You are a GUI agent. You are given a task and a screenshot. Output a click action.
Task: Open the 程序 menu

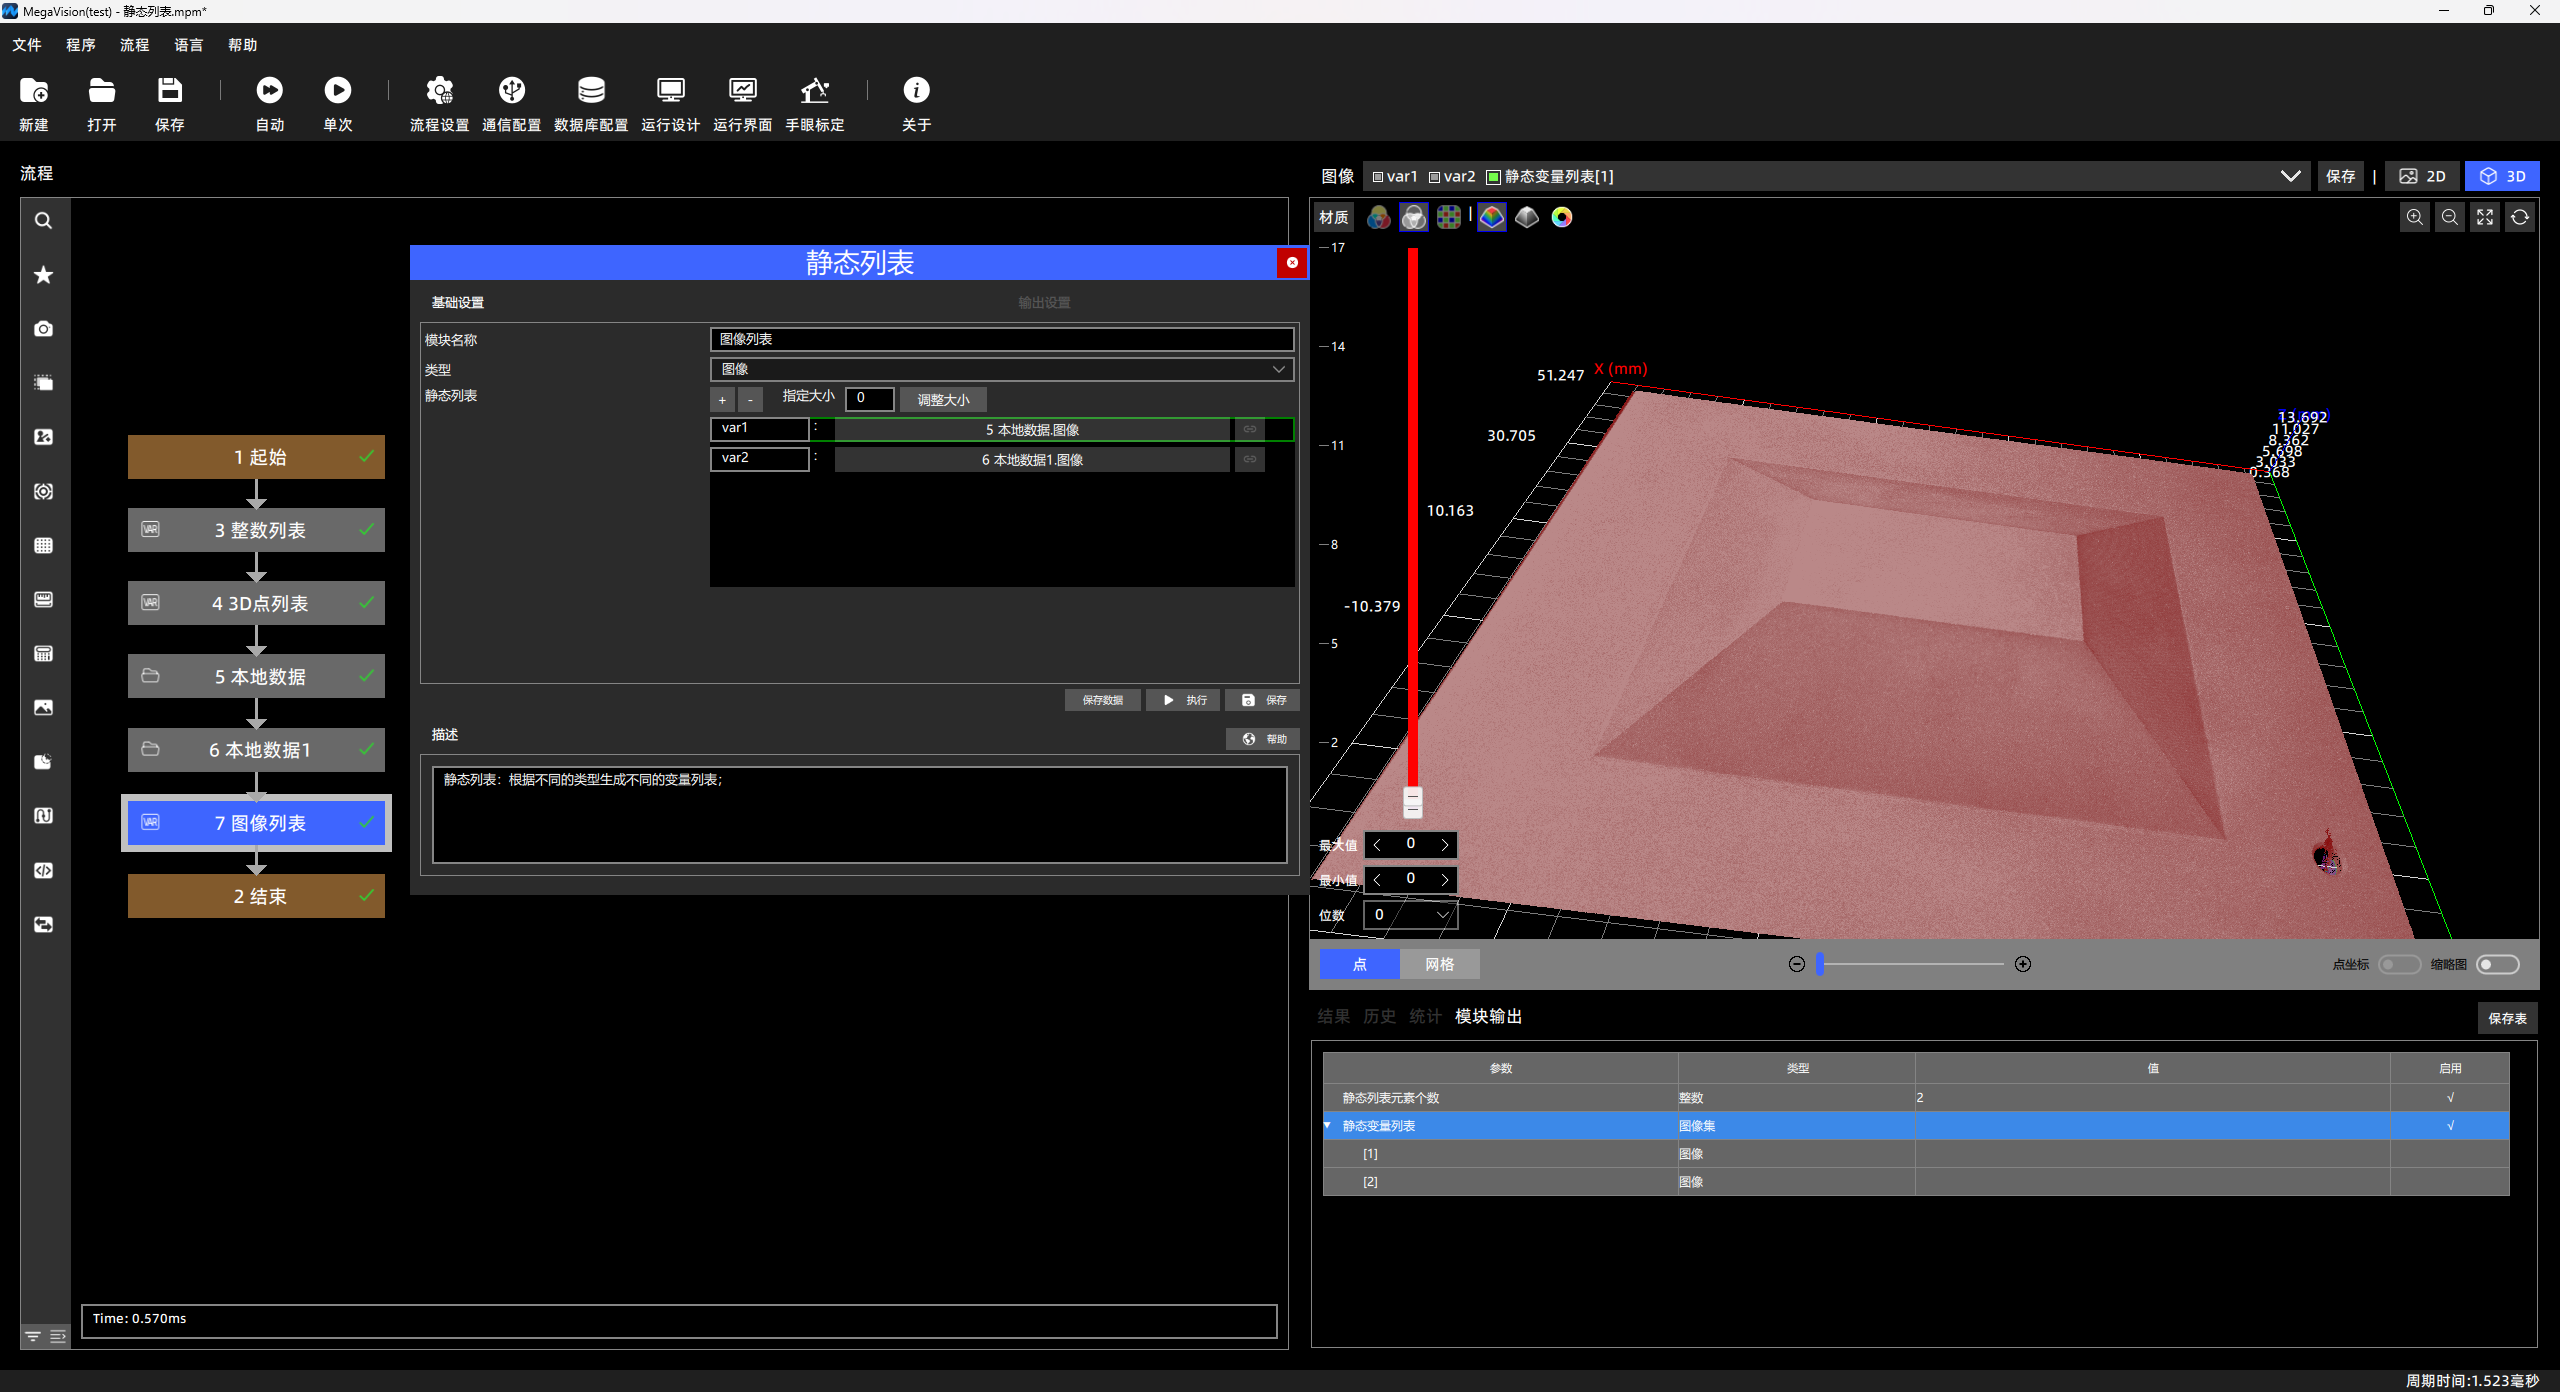81,45
